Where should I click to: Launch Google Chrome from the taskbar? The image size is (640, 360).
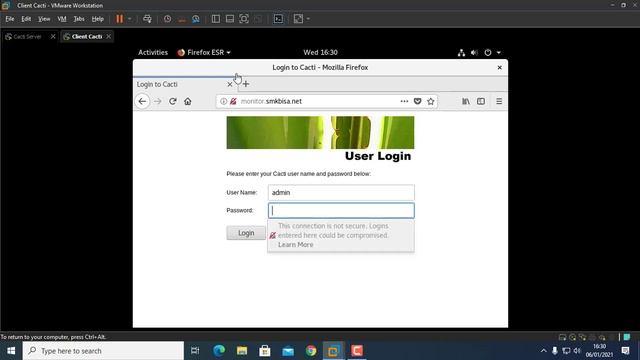[x=311, y=351]
